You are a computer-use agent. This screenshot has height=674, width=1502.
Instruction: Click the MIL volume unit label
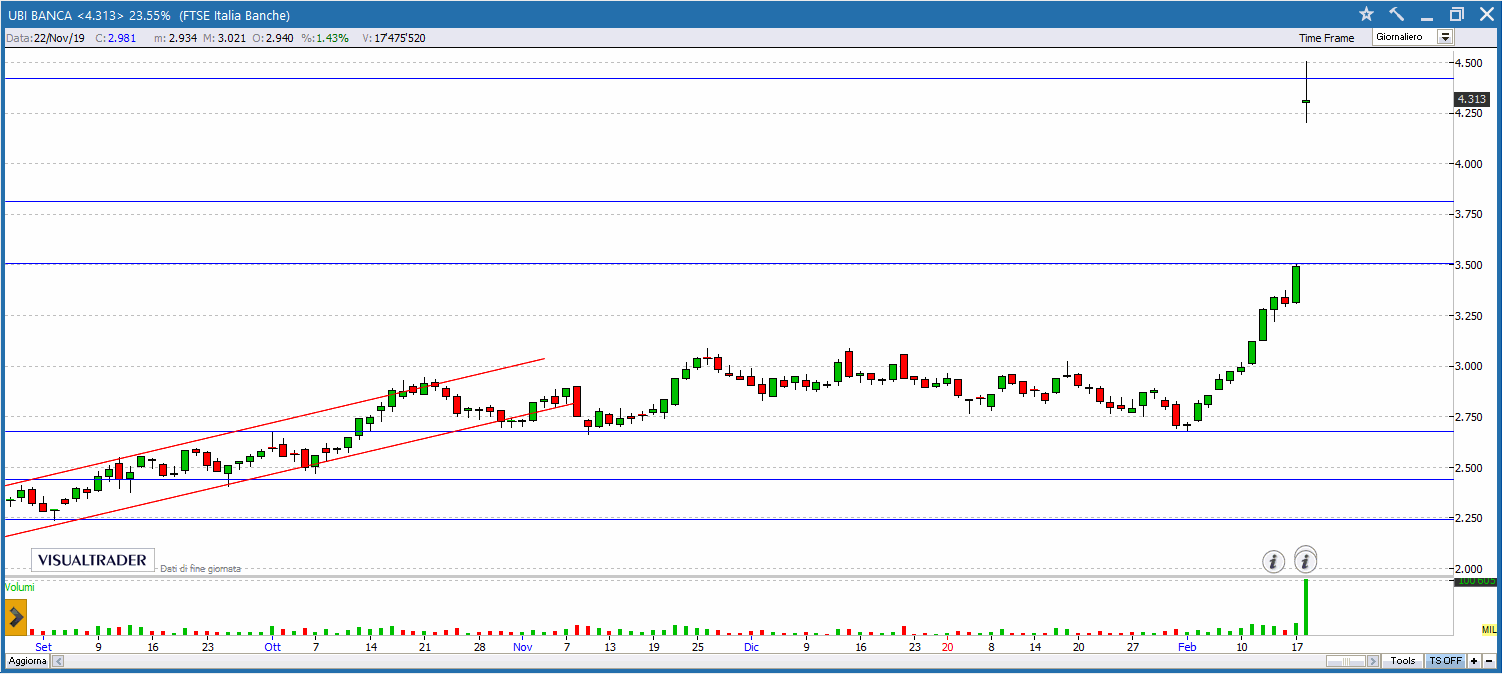coord(1489,629)
